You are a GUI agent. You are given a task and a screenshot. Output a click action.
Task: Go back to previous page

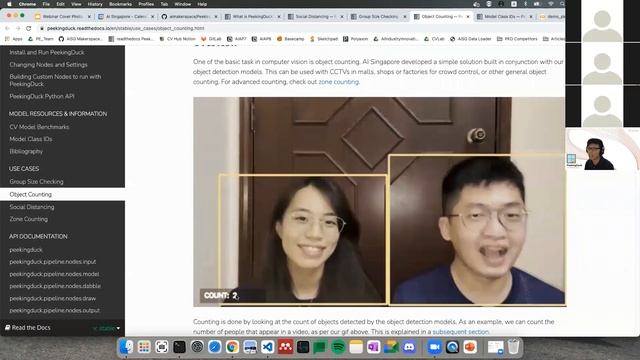click(x=7, y=28)
